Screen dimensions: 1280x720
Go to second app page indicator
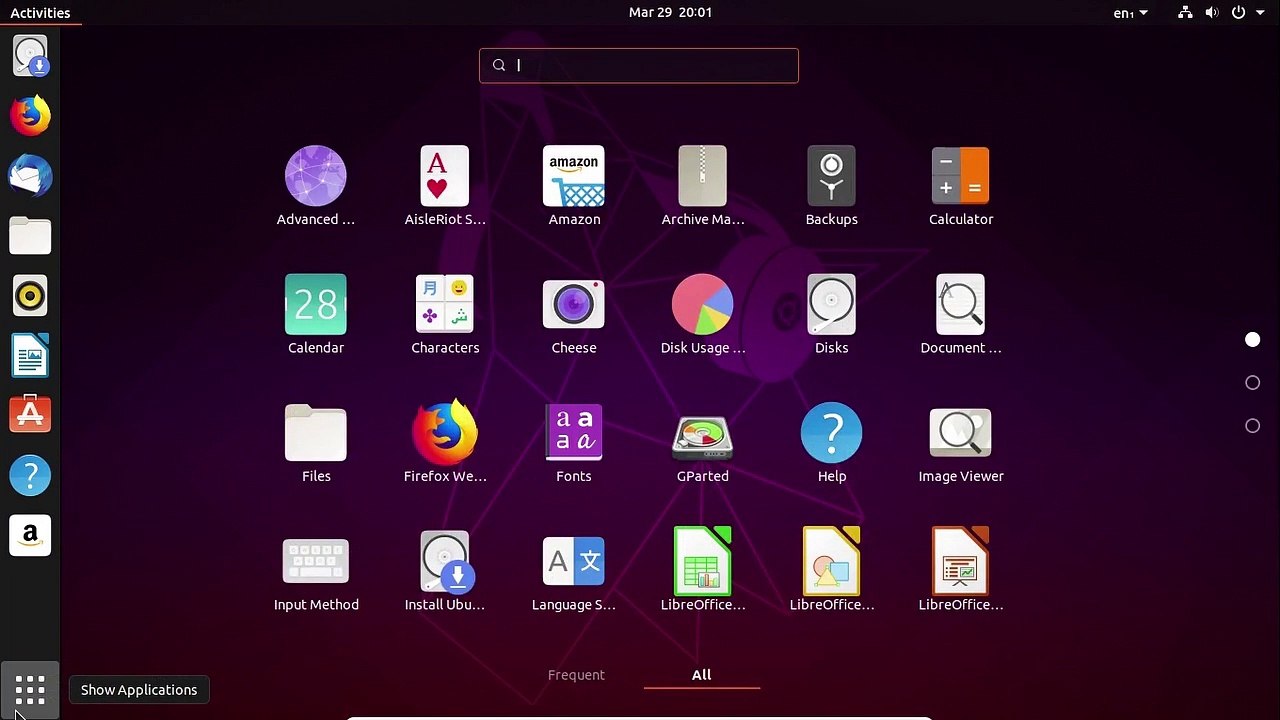[1252, 383]
